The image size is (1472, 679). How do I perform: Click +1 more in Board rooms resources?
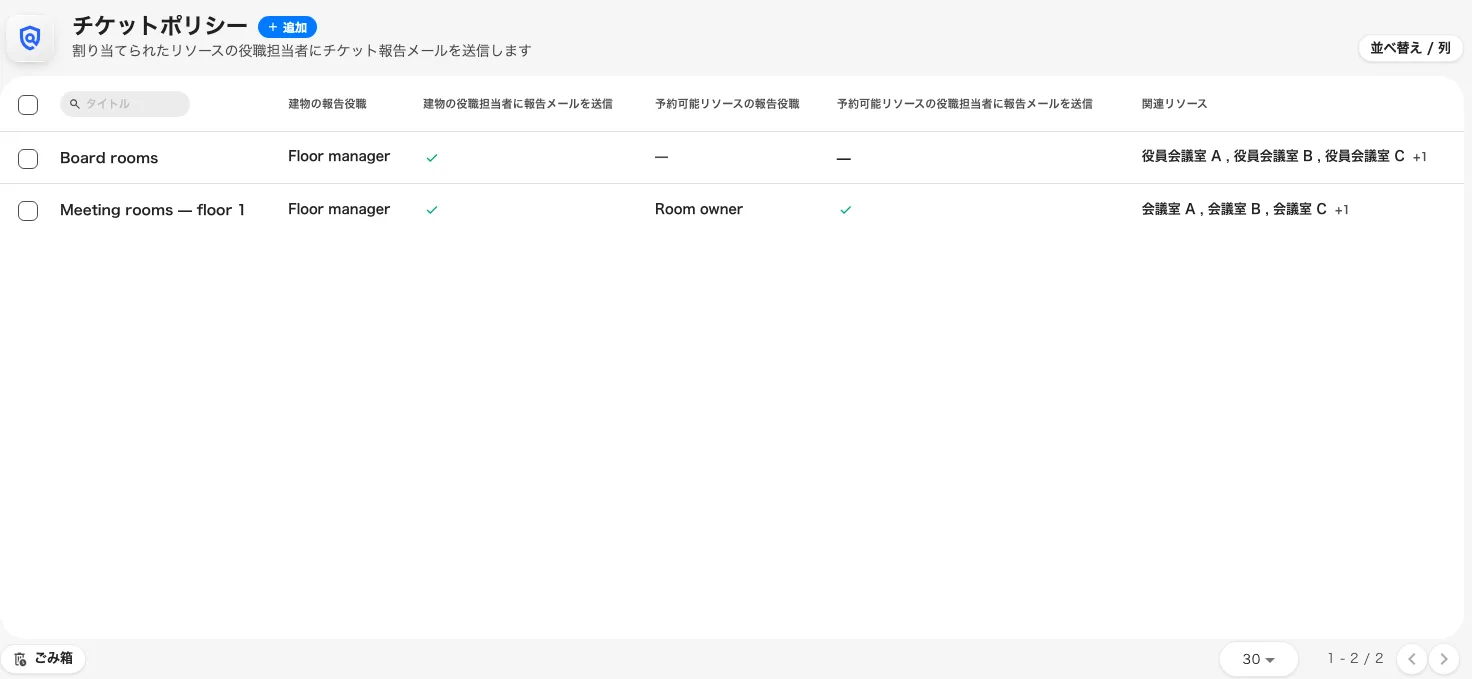(1420, 157)
